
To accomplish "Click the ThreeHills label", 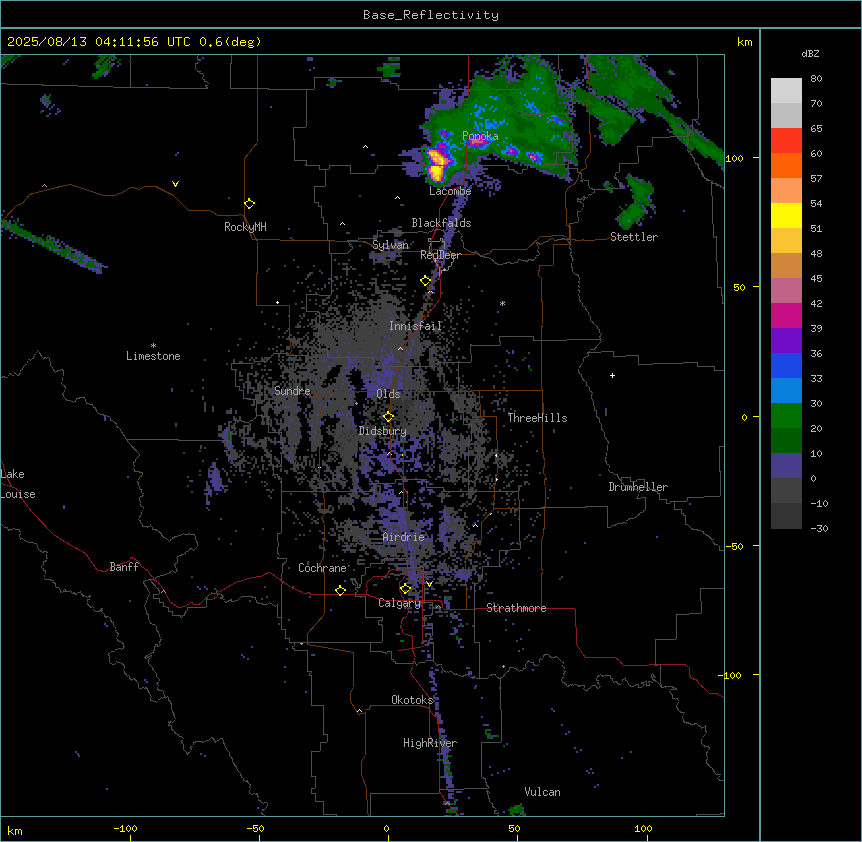I will [537, 418].
